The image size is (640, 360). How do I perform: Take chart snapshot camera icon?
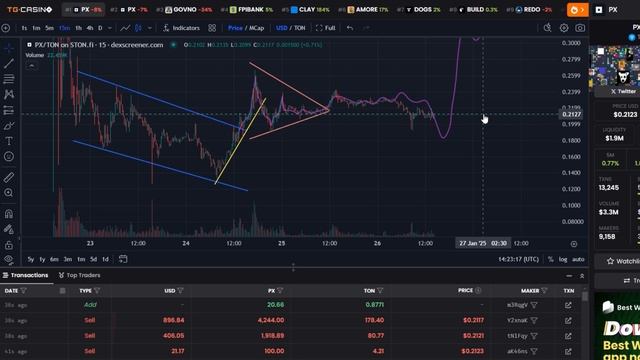pos(580,28)
